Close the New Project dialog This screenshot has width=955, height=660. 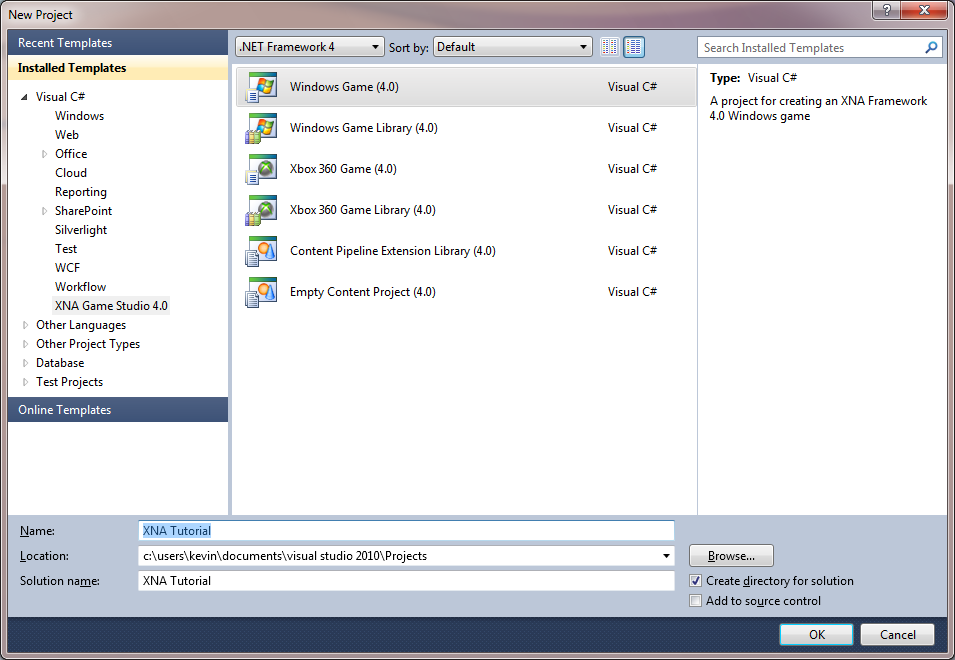[x=924, y=10]
